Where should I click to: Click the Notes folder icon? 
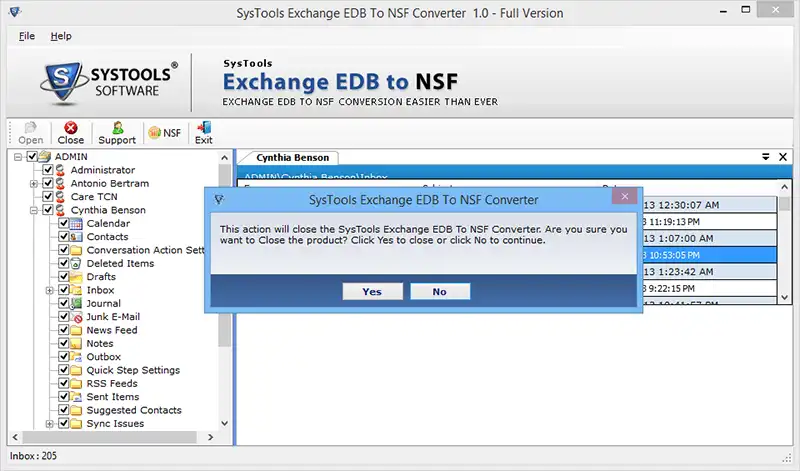76,343
